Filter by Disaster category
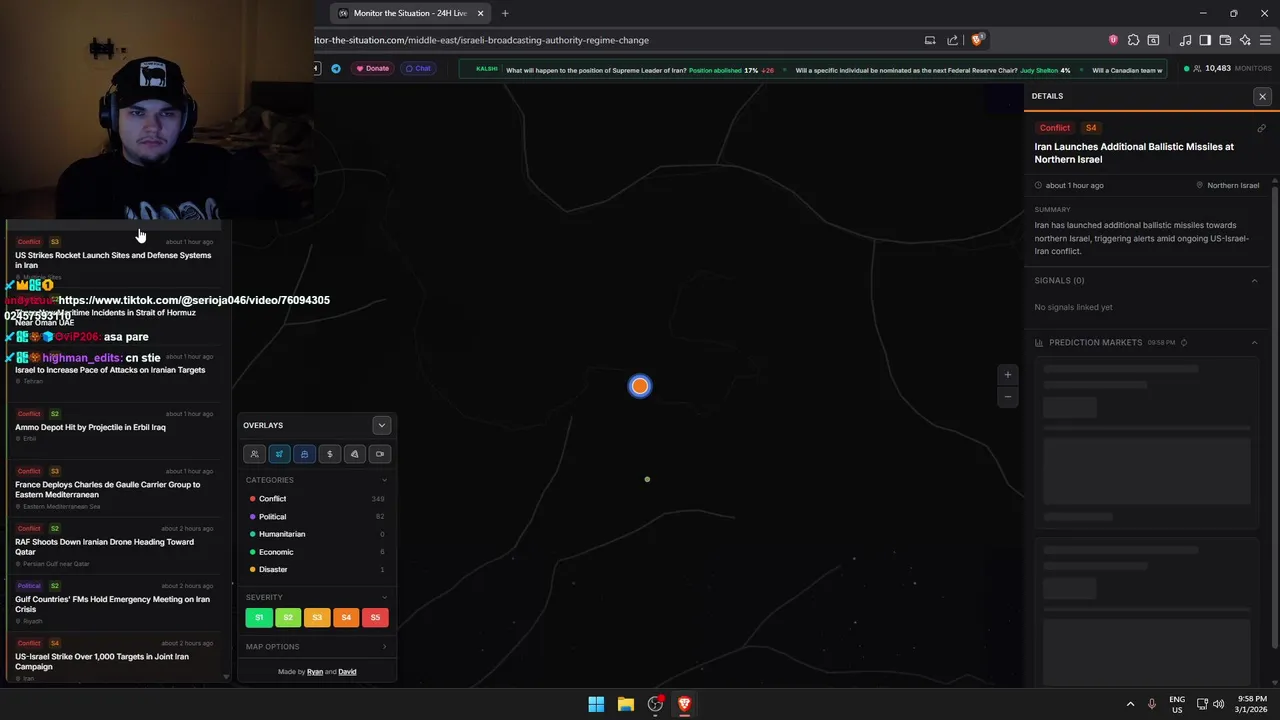Viewport: 1280px width, 720px height. coord(316,570)
